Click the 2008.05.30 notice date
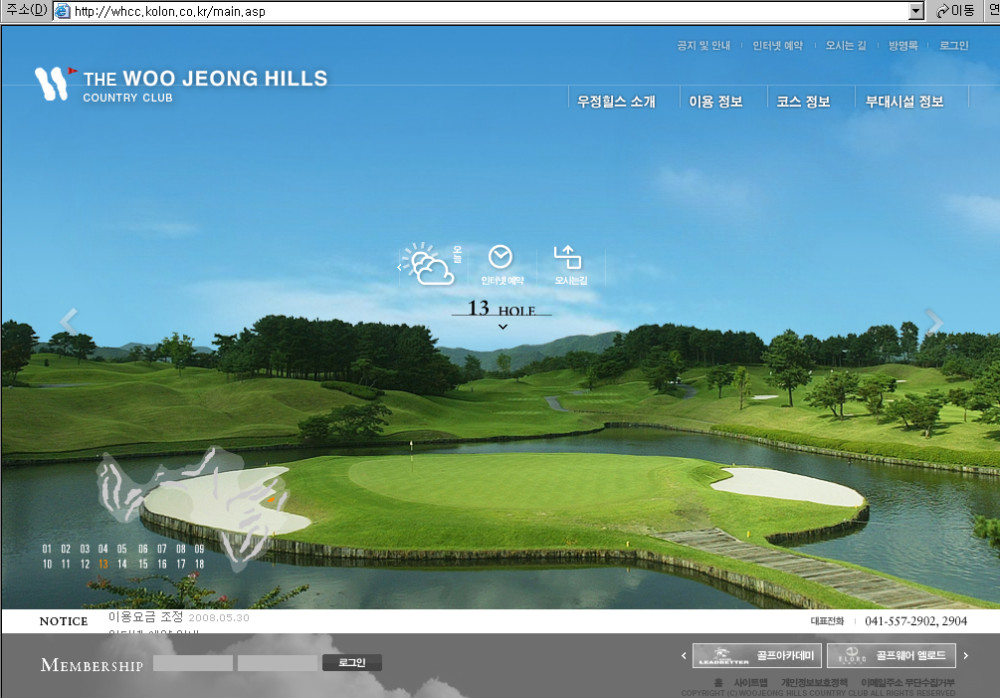 click(x=219, y=618)
